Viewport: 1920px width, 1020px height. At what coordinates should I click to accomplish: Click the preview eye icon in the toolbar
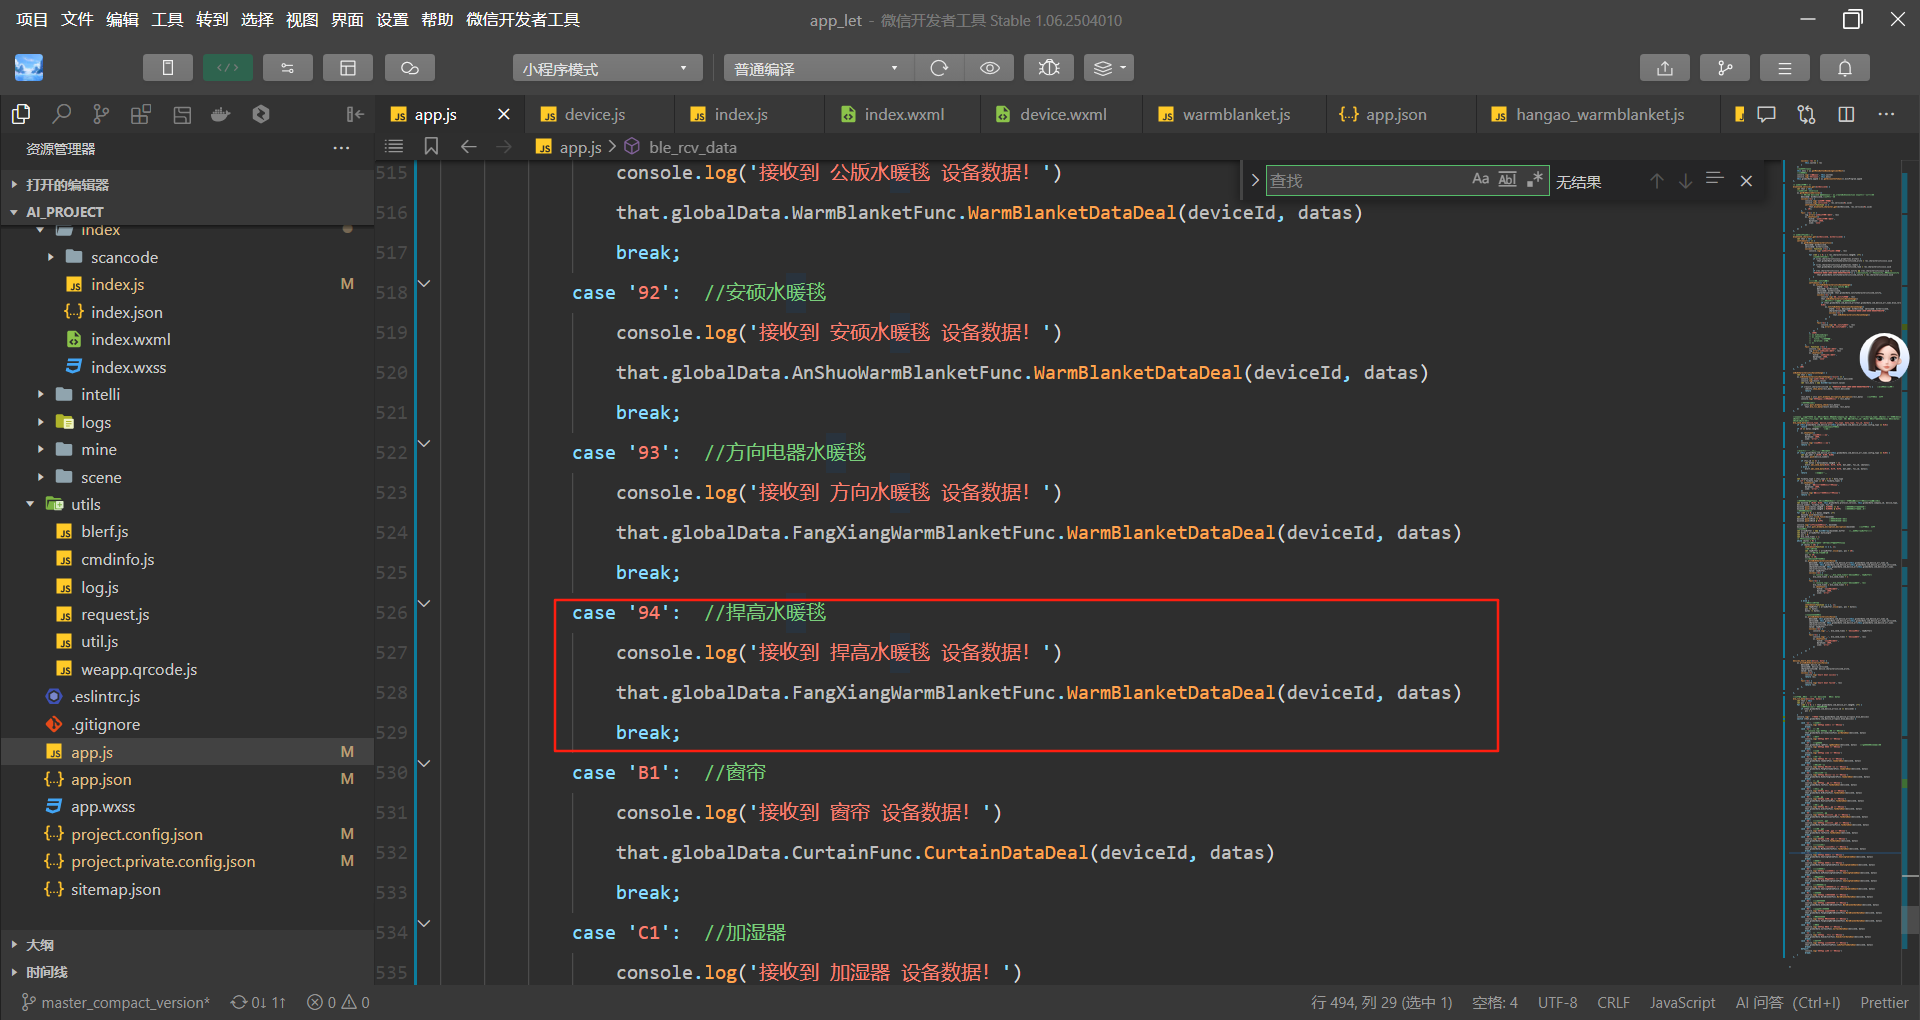(989, 68)
